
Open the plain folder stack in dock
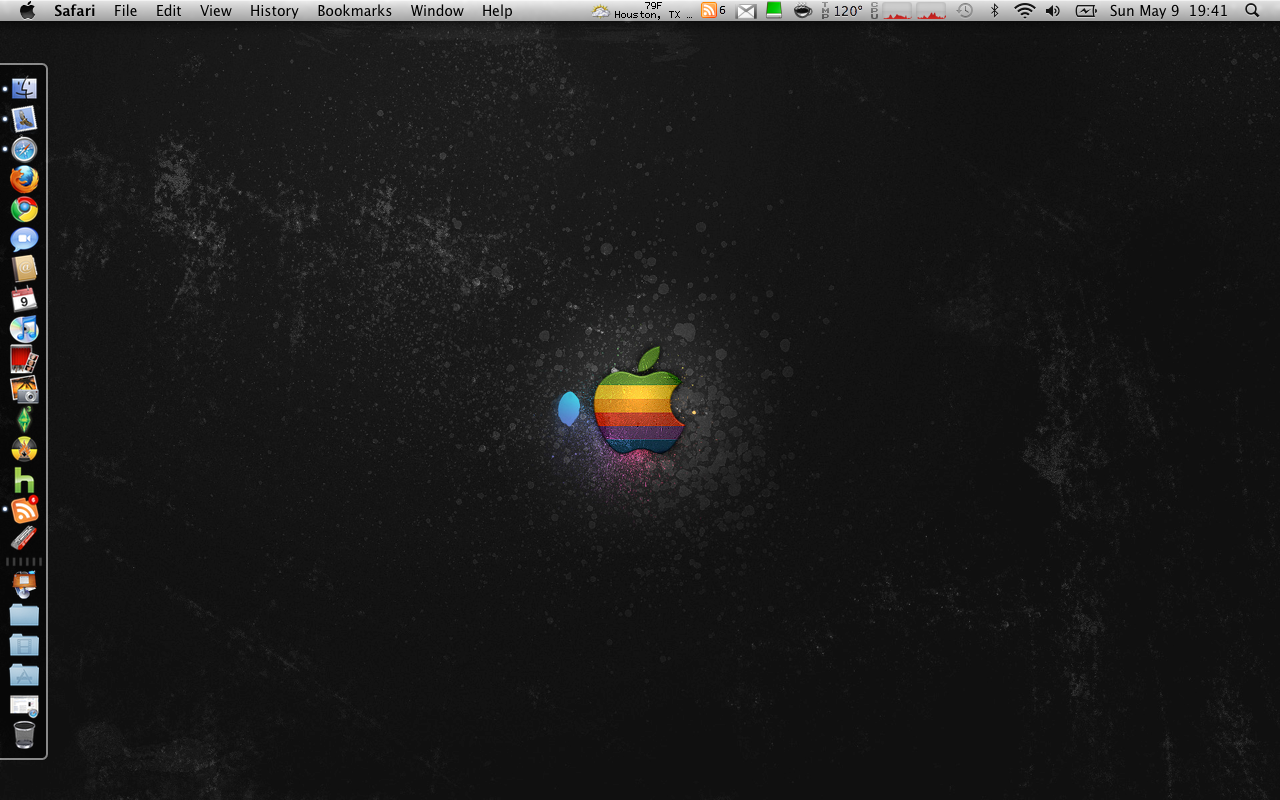[24, 614]
